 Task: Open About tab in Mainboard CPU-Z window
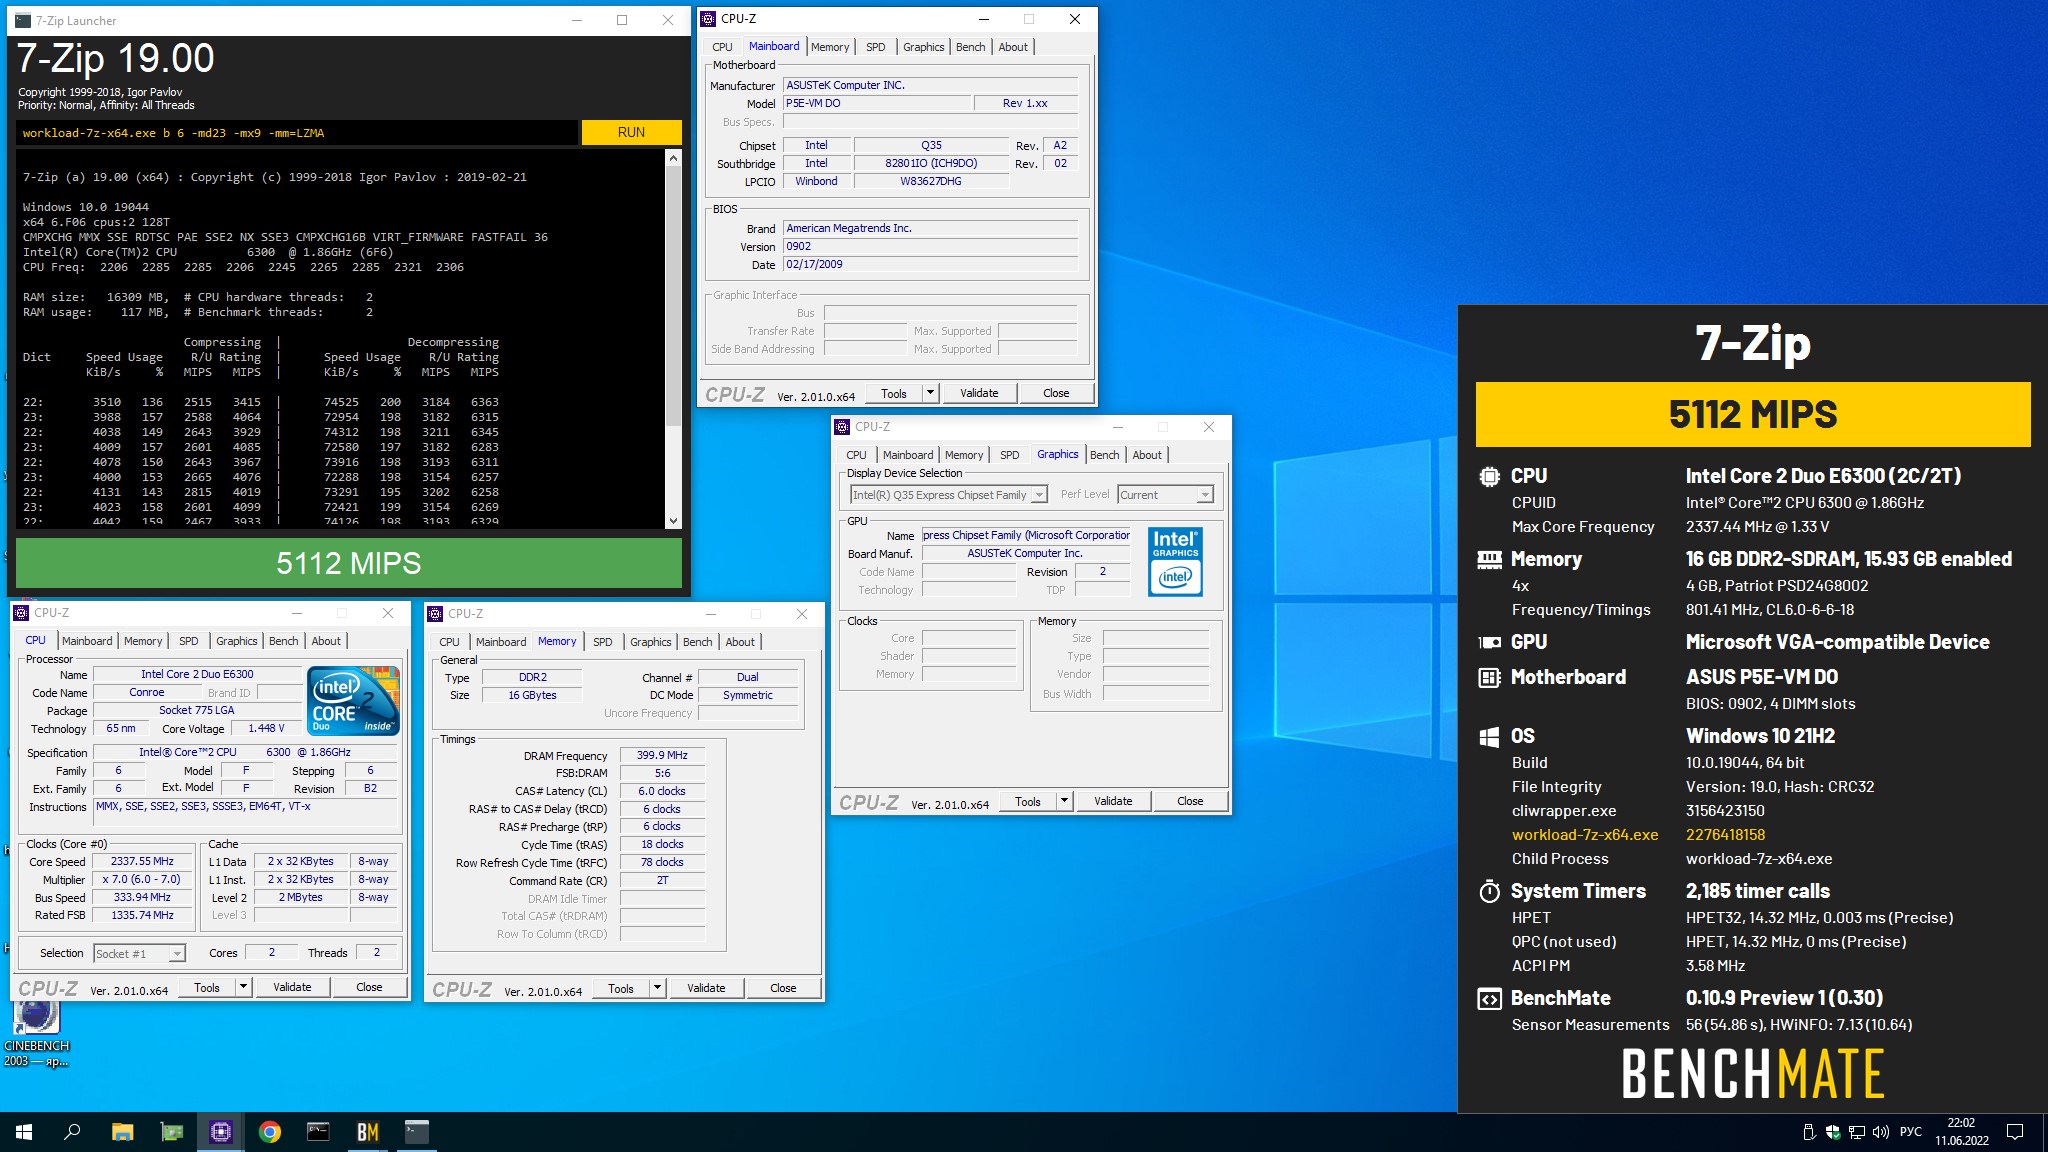coord(1013,47)
